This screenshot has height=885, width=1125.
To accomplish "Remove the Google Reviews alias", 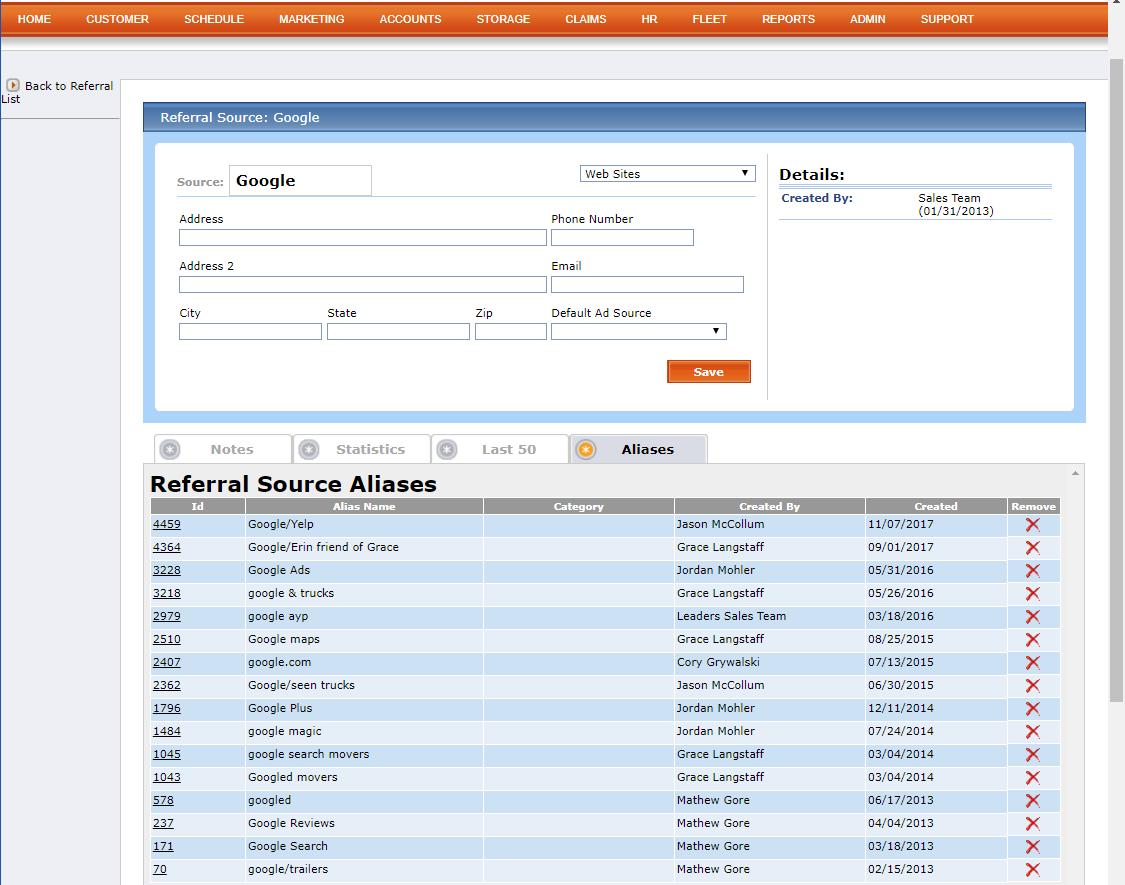I will pos(1032,823).
